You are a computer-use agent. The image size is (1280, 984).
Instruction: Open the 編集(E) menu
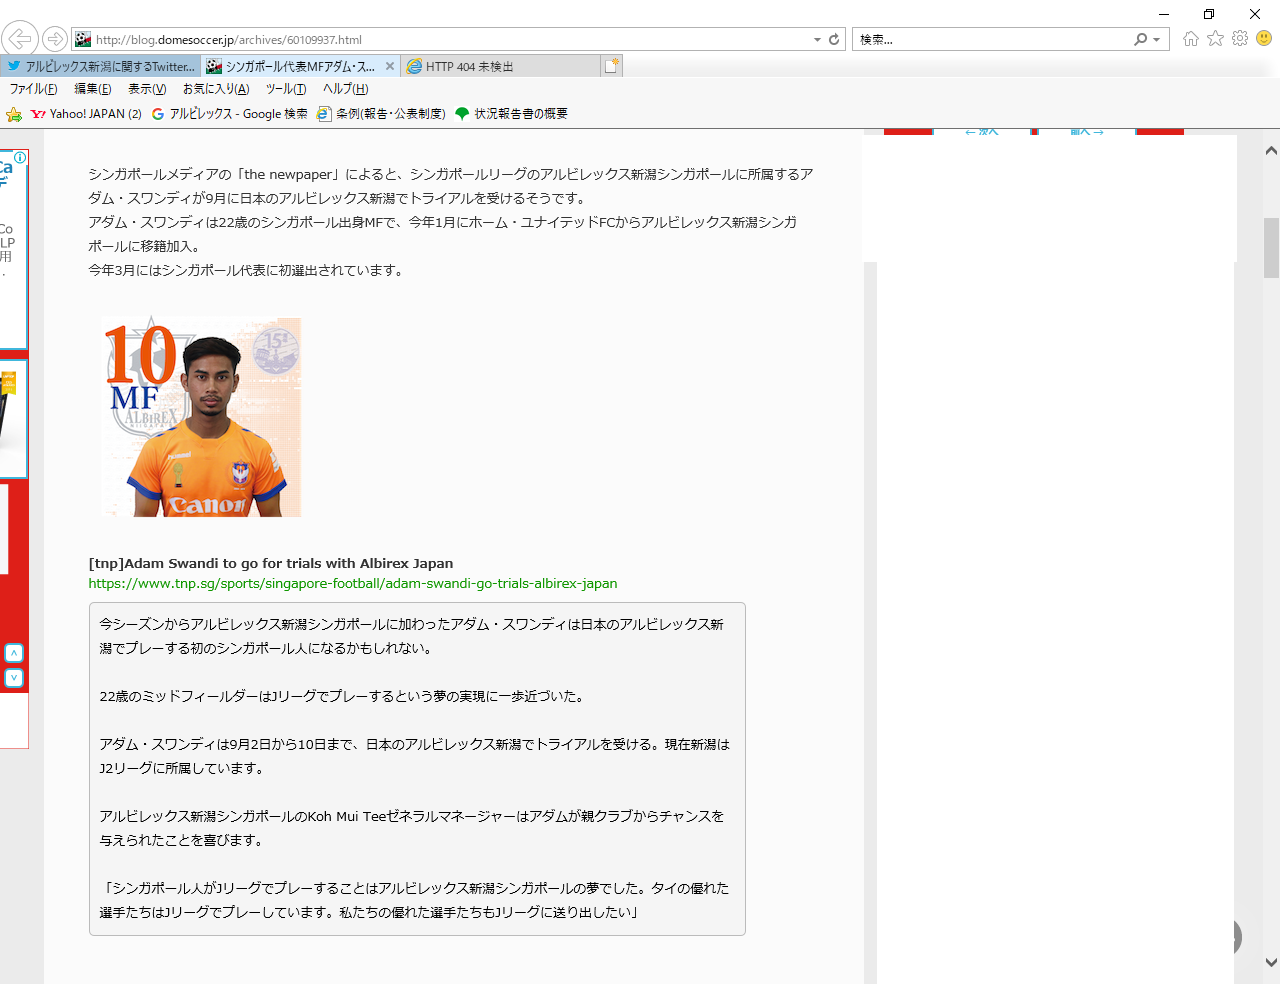[x=93, y=89]
